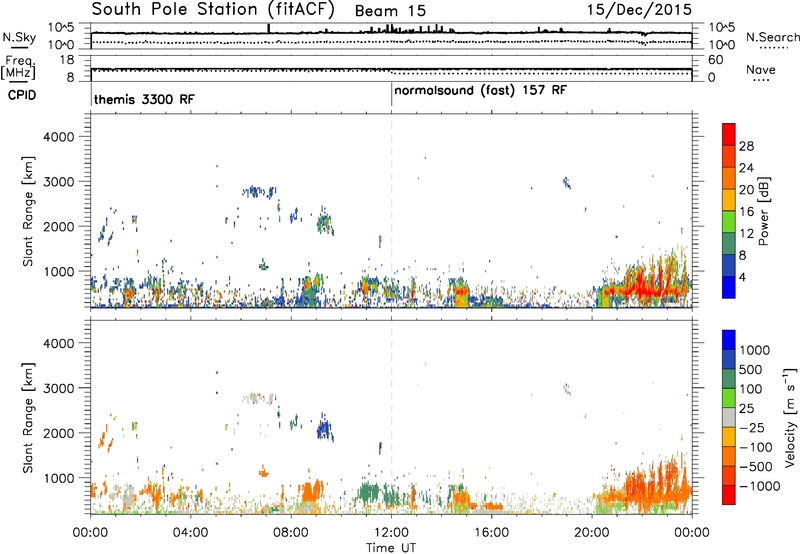This screenshot has height=554, width=800.
Task: Select the 'Freq. [MHz]' axis label
Action: [x=18, y=67]
